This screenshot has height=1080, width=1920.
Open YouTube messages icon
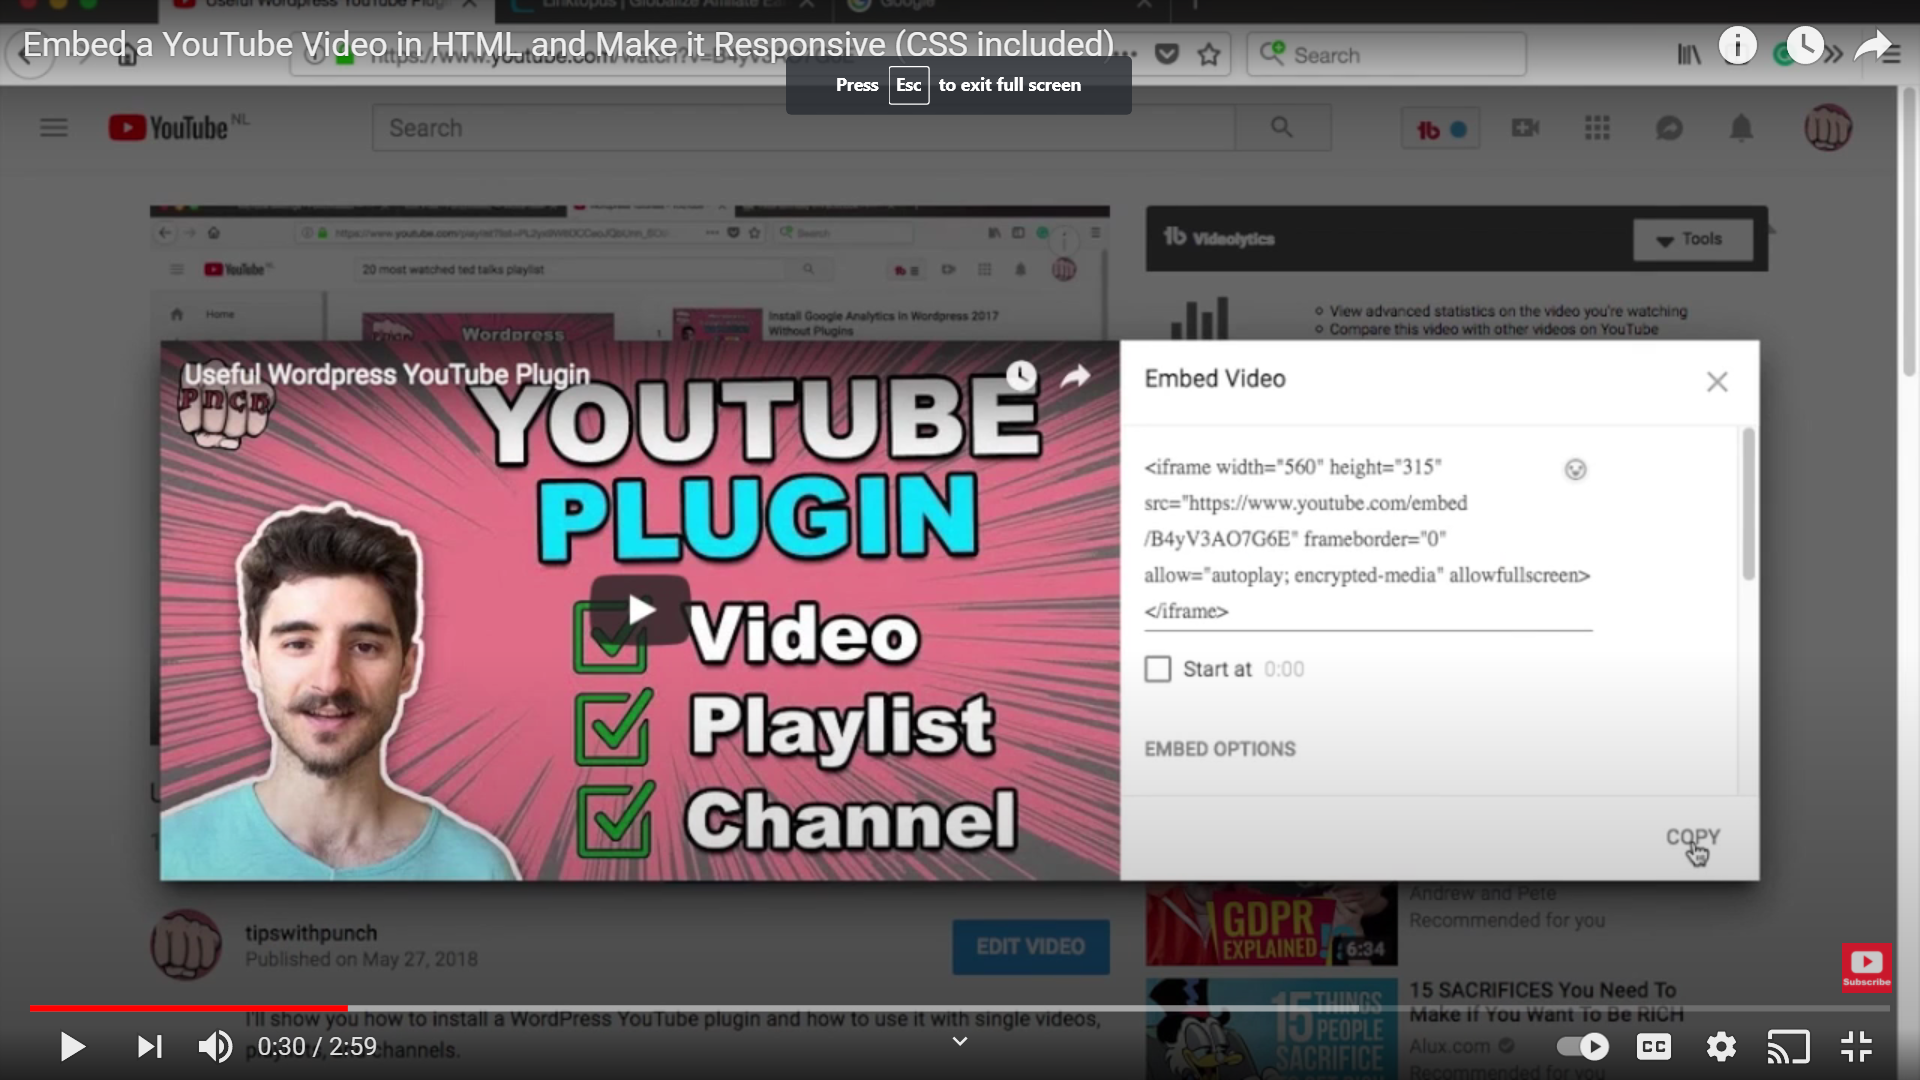tap(1669, 128)
